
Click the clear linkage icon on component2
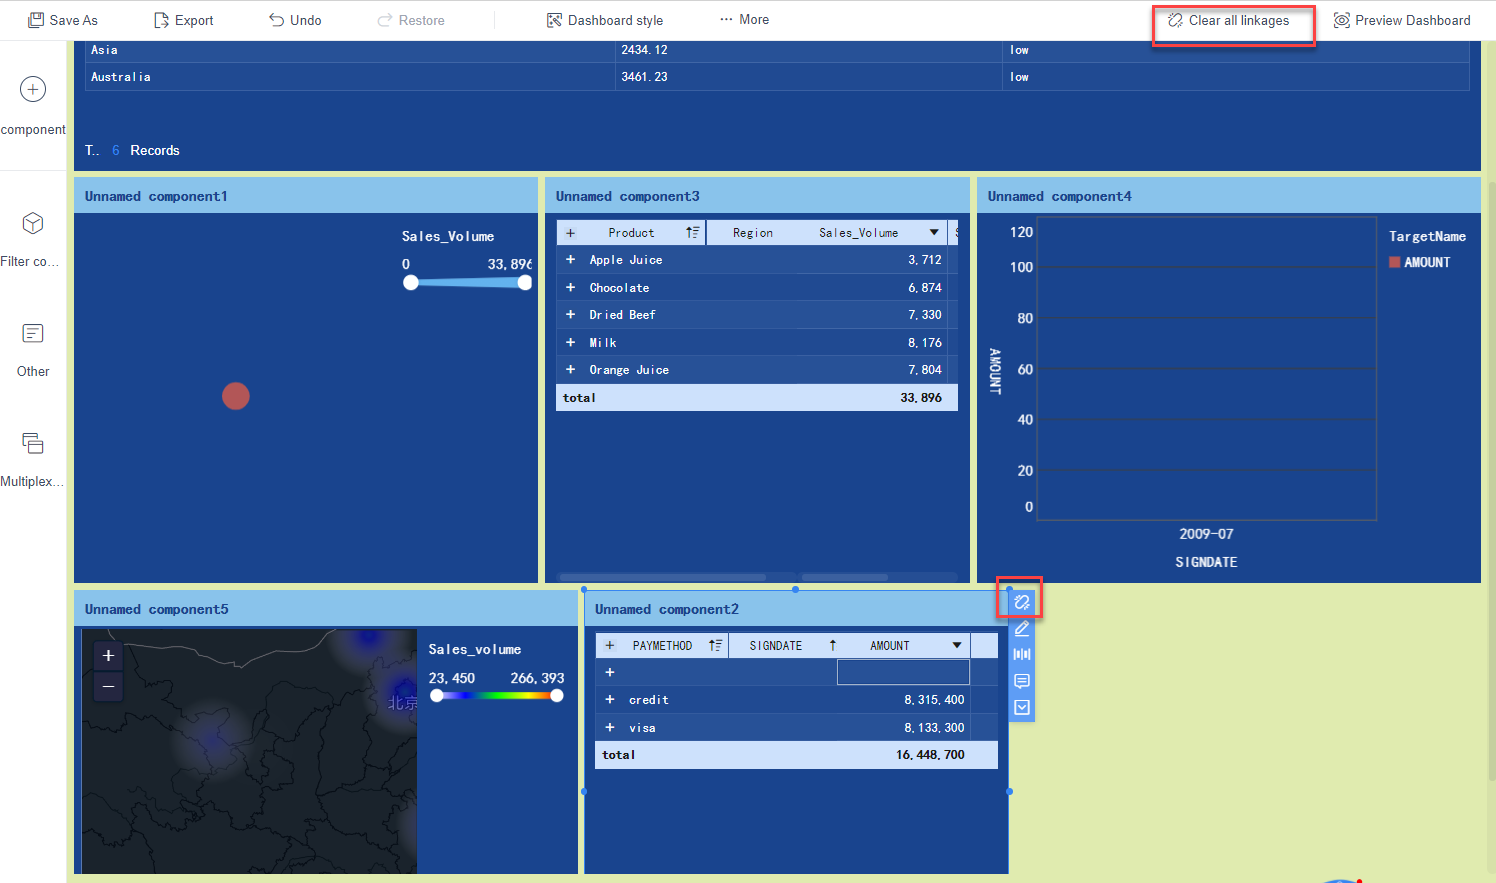tap(1021, 602)
